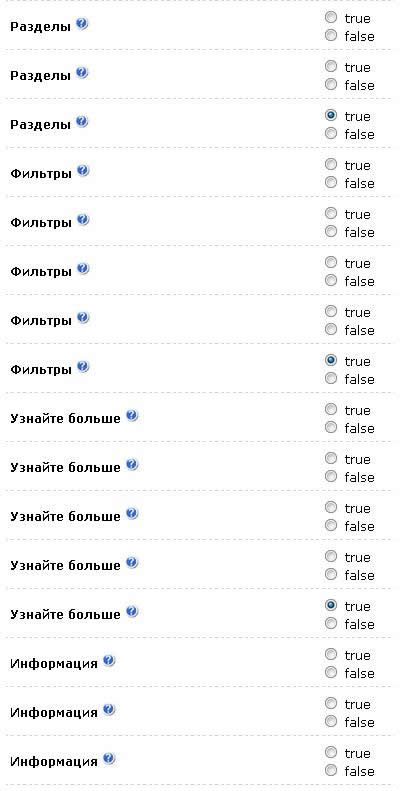Choose true for the first Информация row

331,655
